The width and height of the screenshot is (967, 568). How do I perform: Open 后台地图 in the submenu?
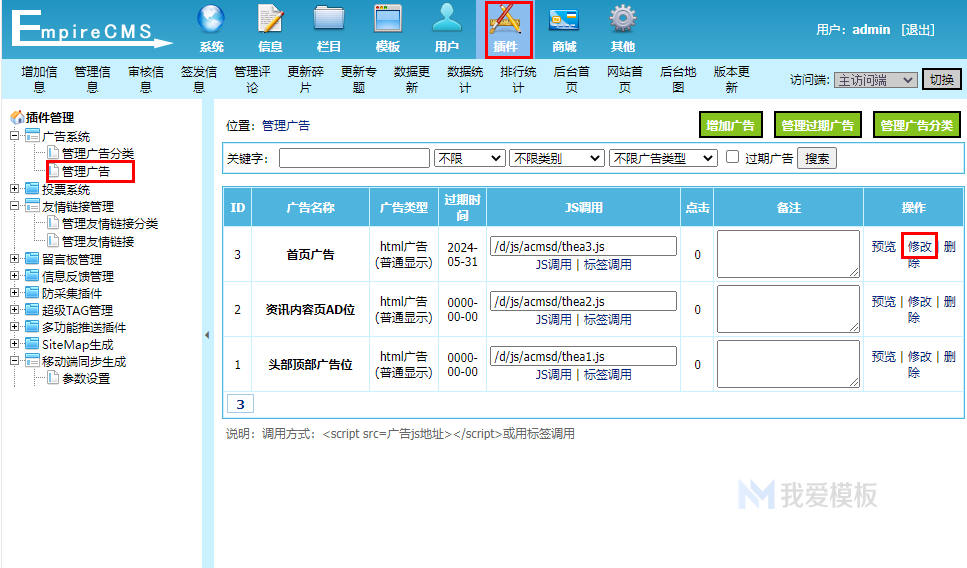tap(678, 80)
